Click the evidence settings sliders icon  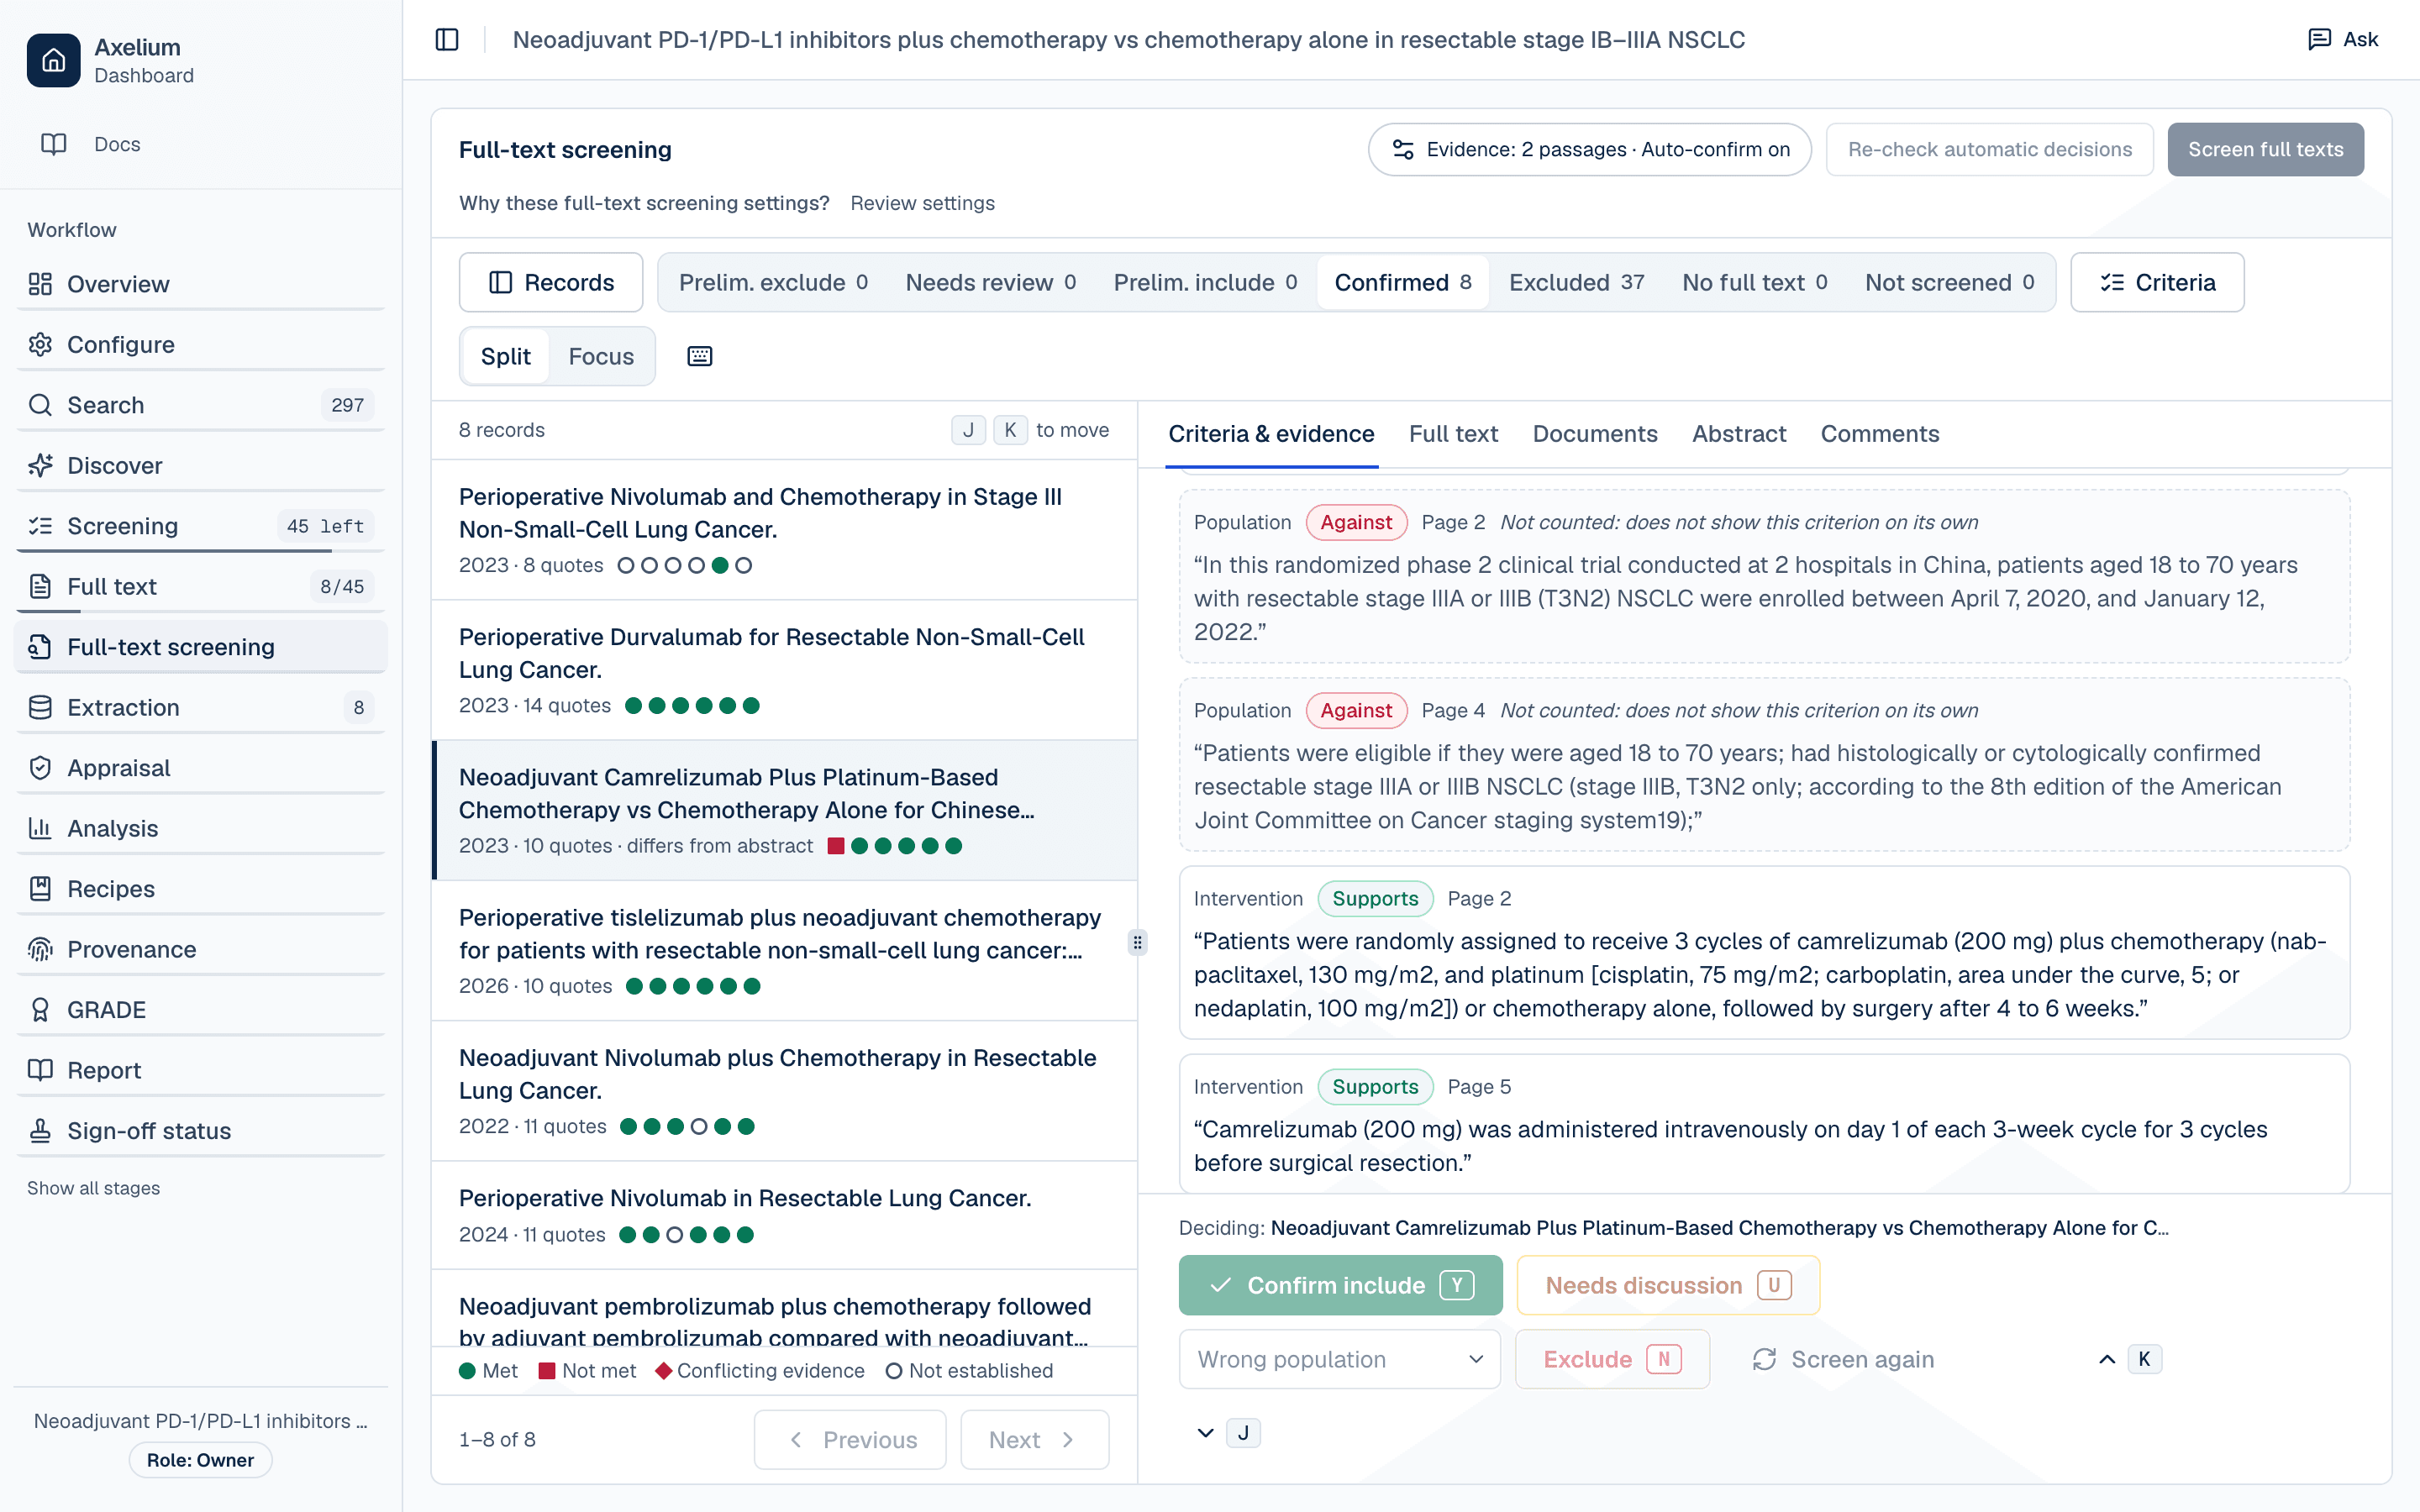(x=1403, y=149)
